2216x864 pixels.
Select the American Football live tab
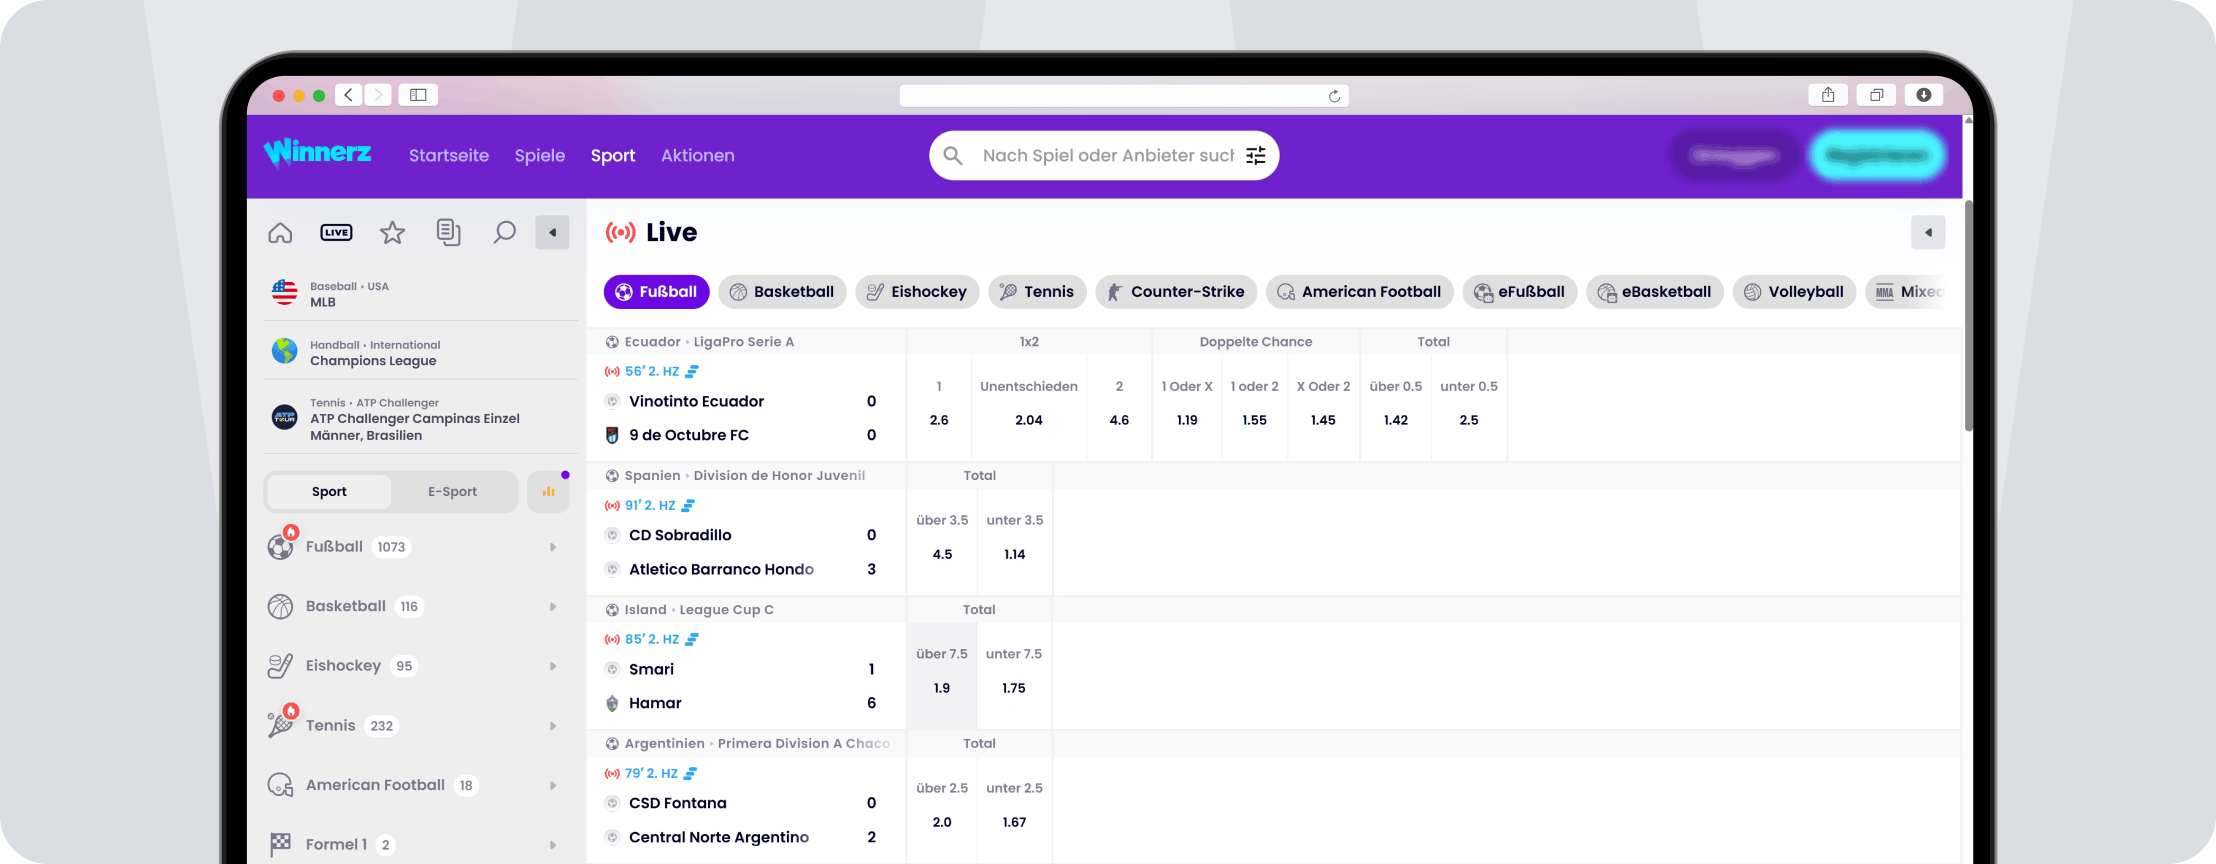(1360, 292)
